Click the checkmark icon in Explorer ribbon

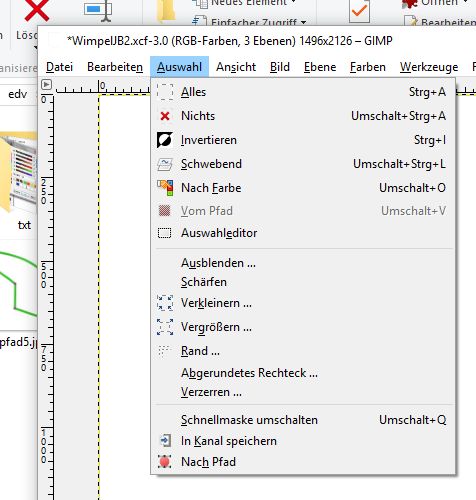[x=359, y=11]
